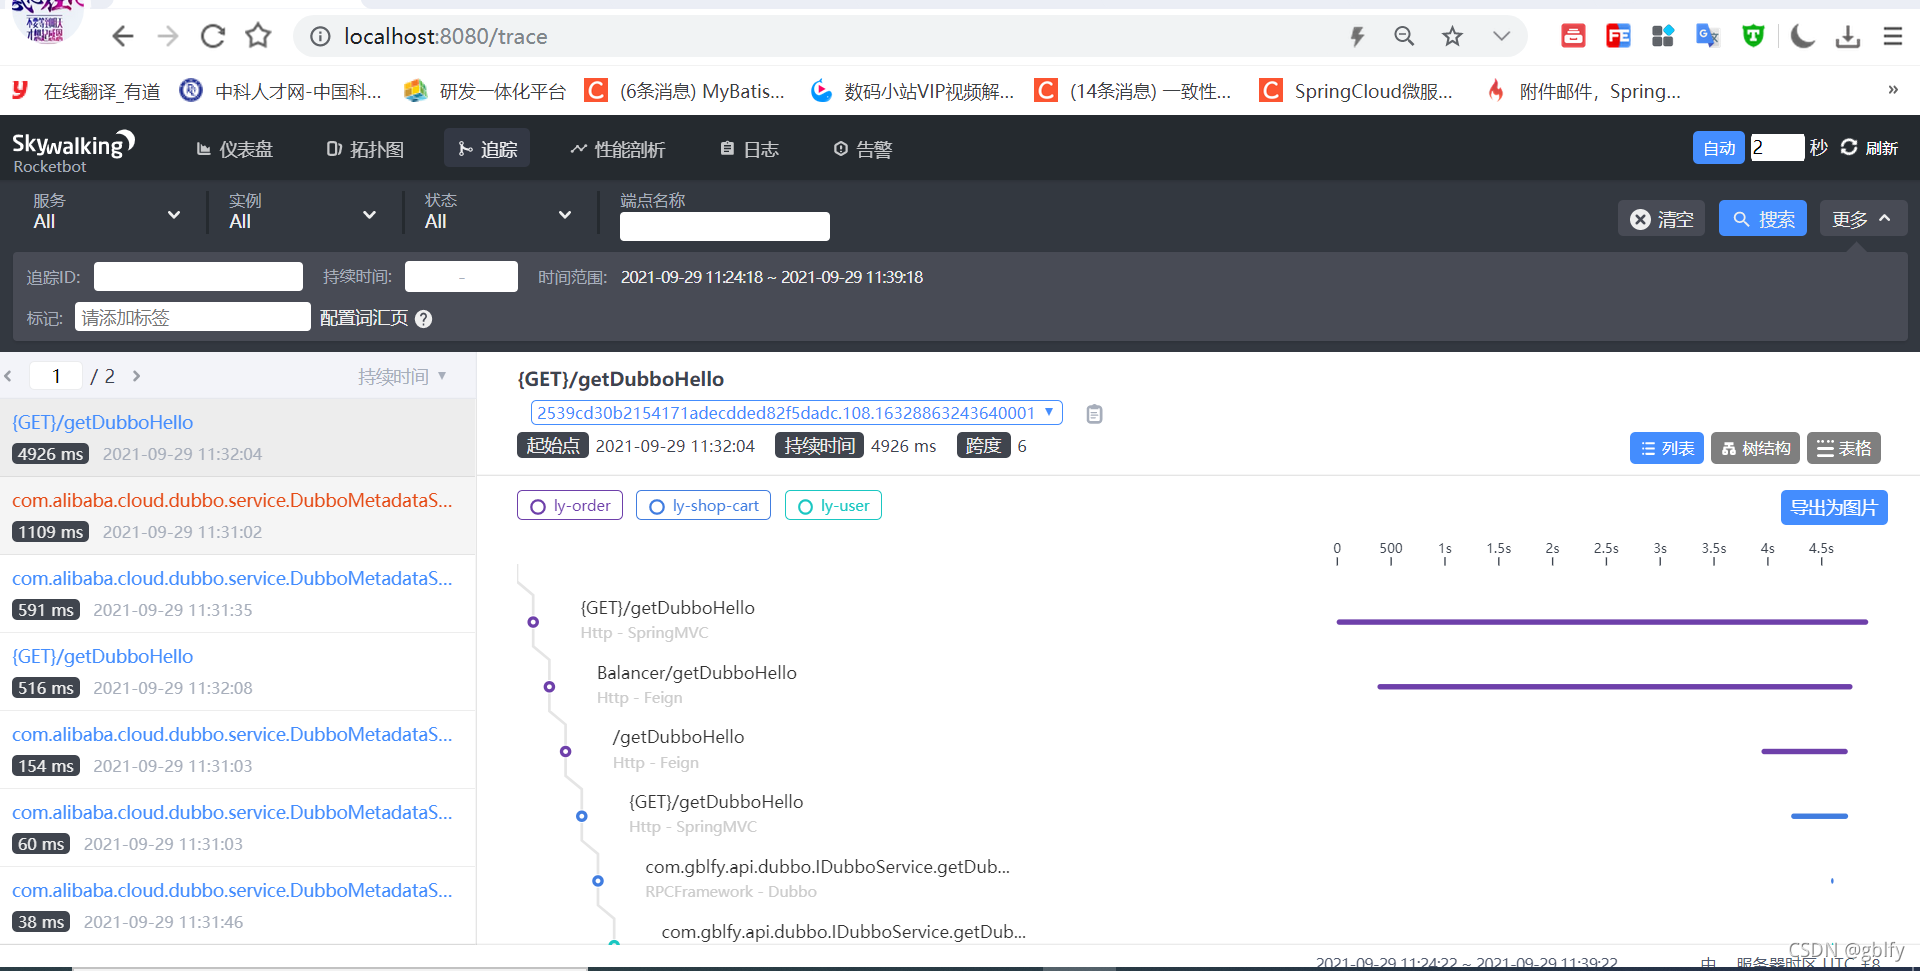Click the 清空 clear button
The image size is (1920, 971).
coord(1661,219)
